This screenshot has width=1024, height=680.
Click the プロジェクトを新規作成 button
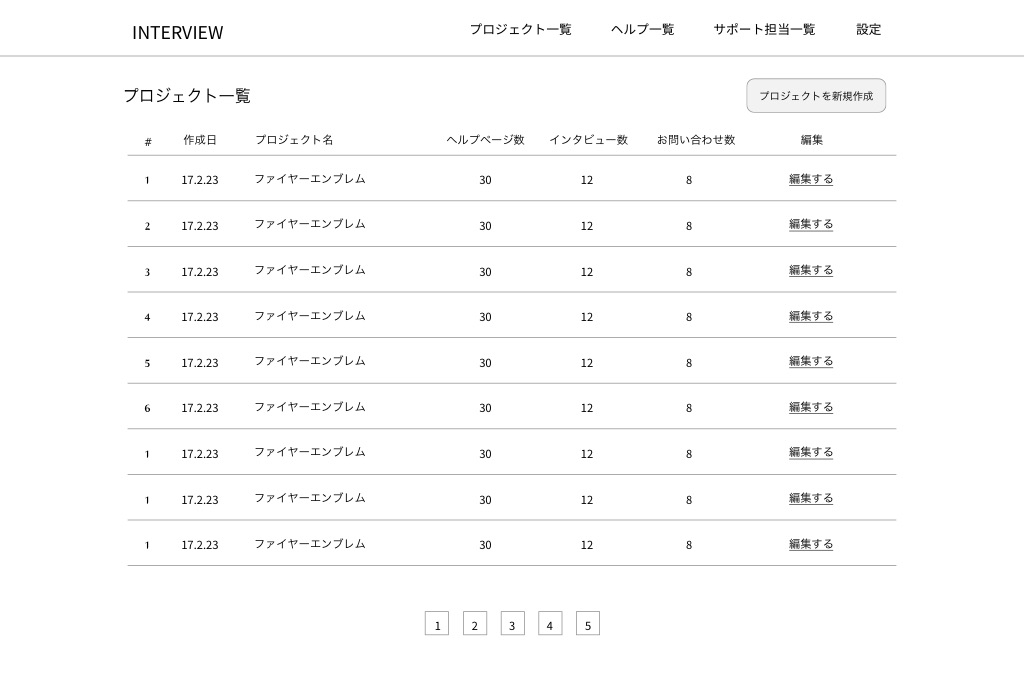coord(816,95)
